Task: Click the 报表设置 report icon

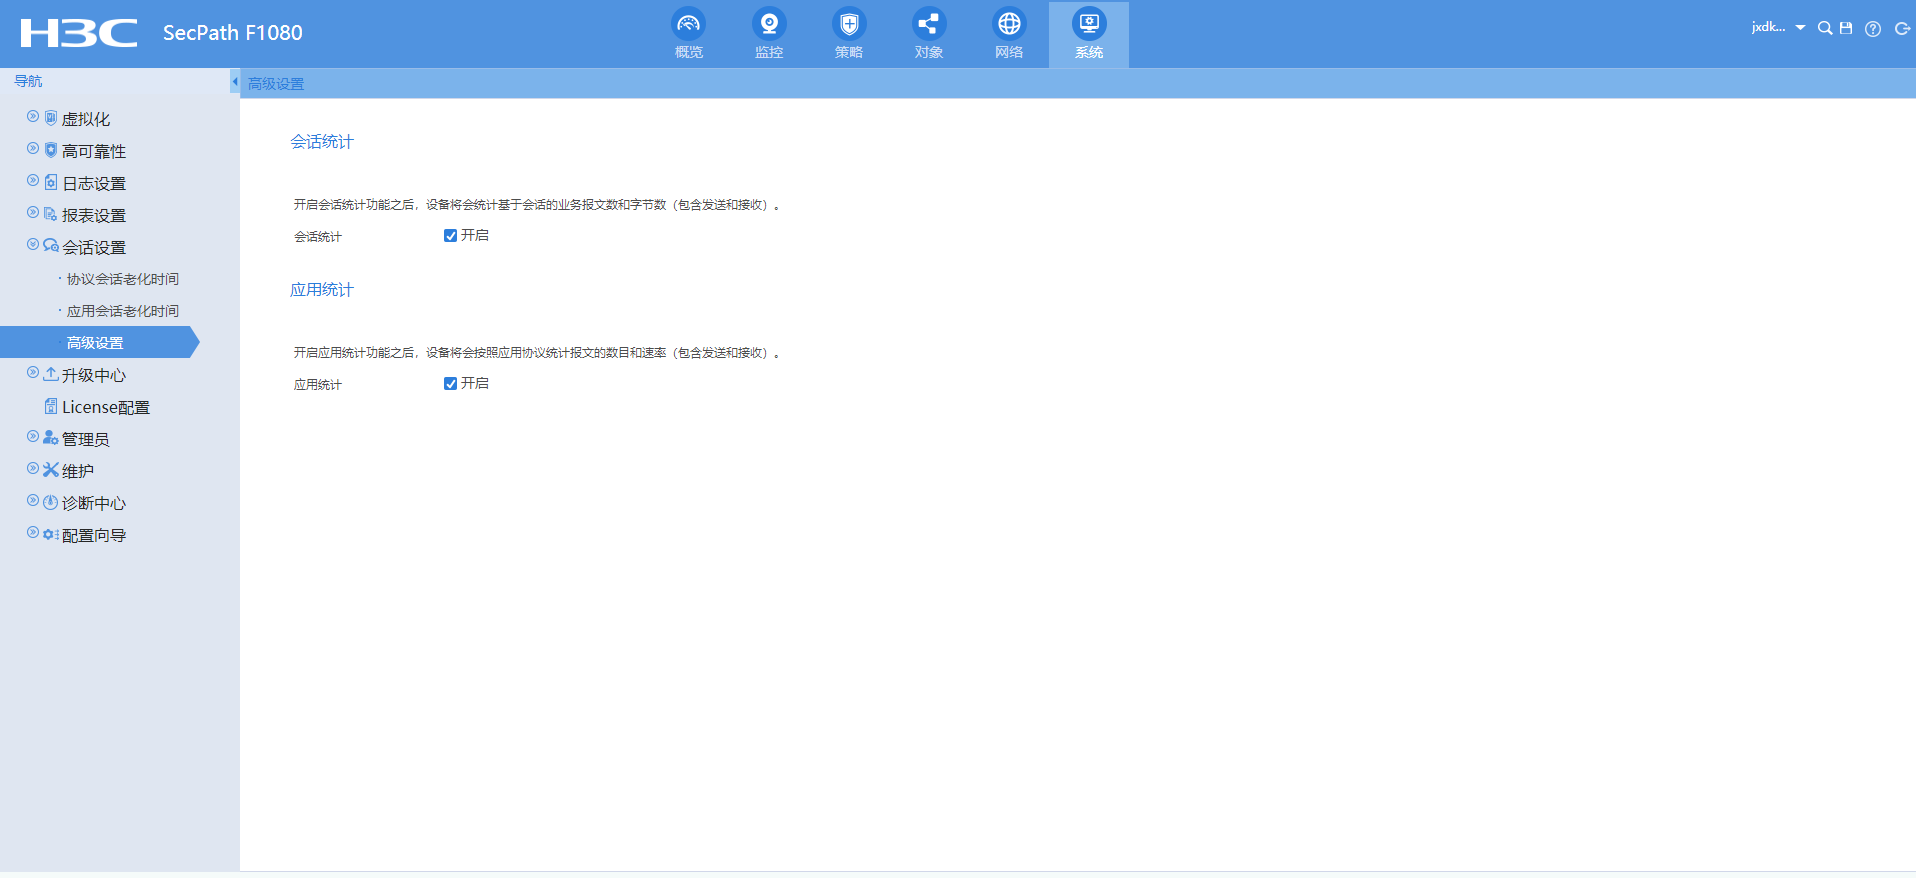Action: click(51, 214)
